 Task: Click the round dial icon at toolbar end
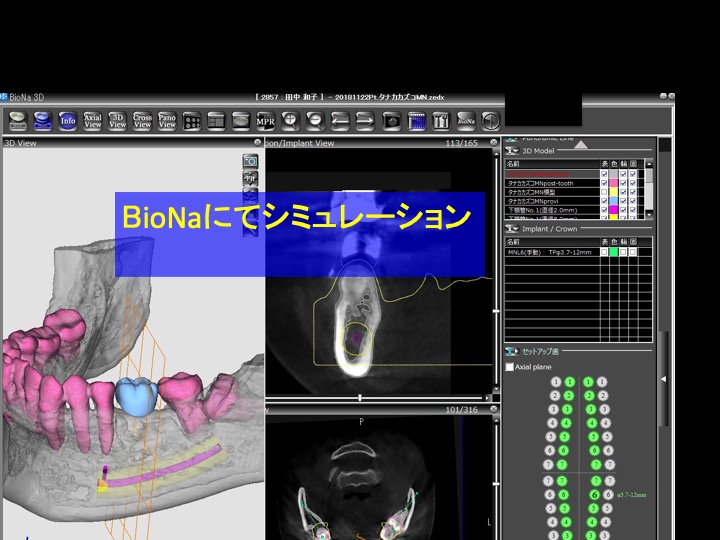pyautogui.click(x=490, y=121)
